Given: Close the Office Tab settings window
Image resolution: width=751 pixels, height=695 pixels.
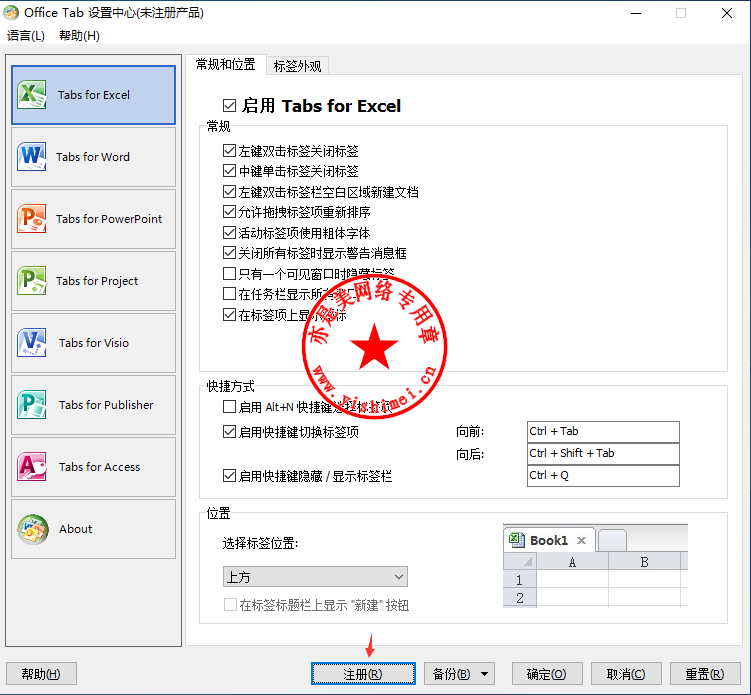Looking at the screenshot, I should 727,13.
